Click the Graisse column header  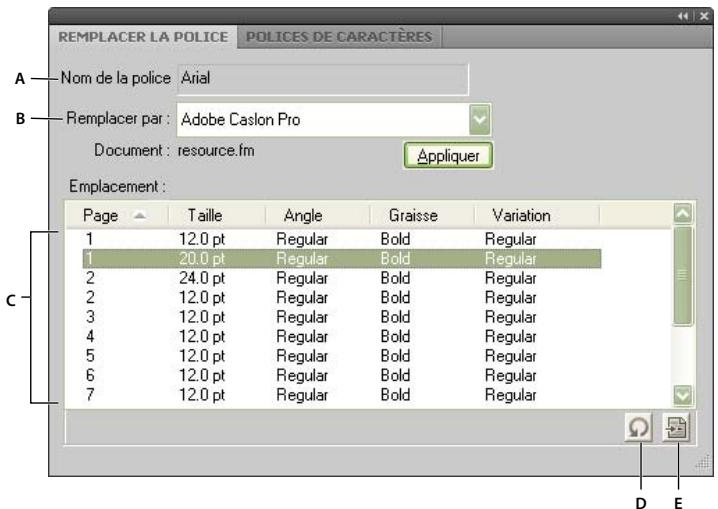click(422, 216)
